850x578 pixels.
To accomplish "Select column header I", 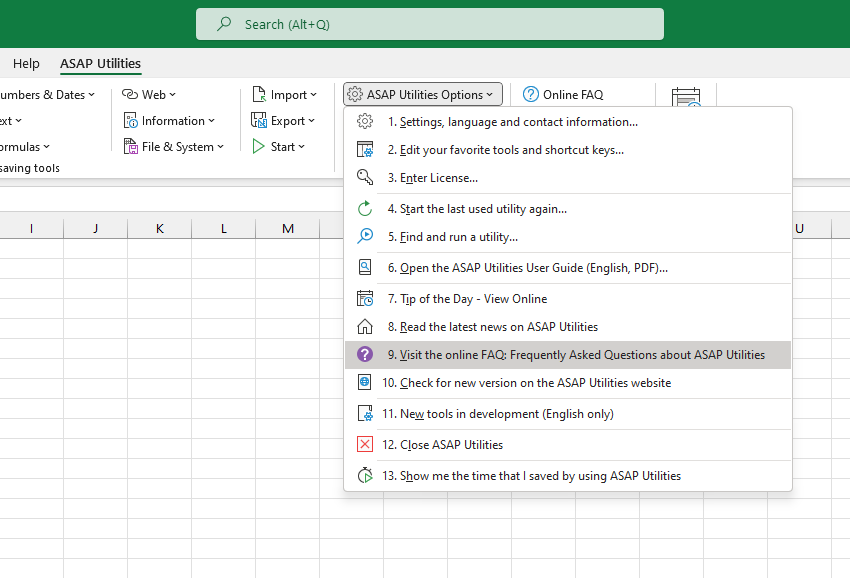I will (x=31, y=228).
